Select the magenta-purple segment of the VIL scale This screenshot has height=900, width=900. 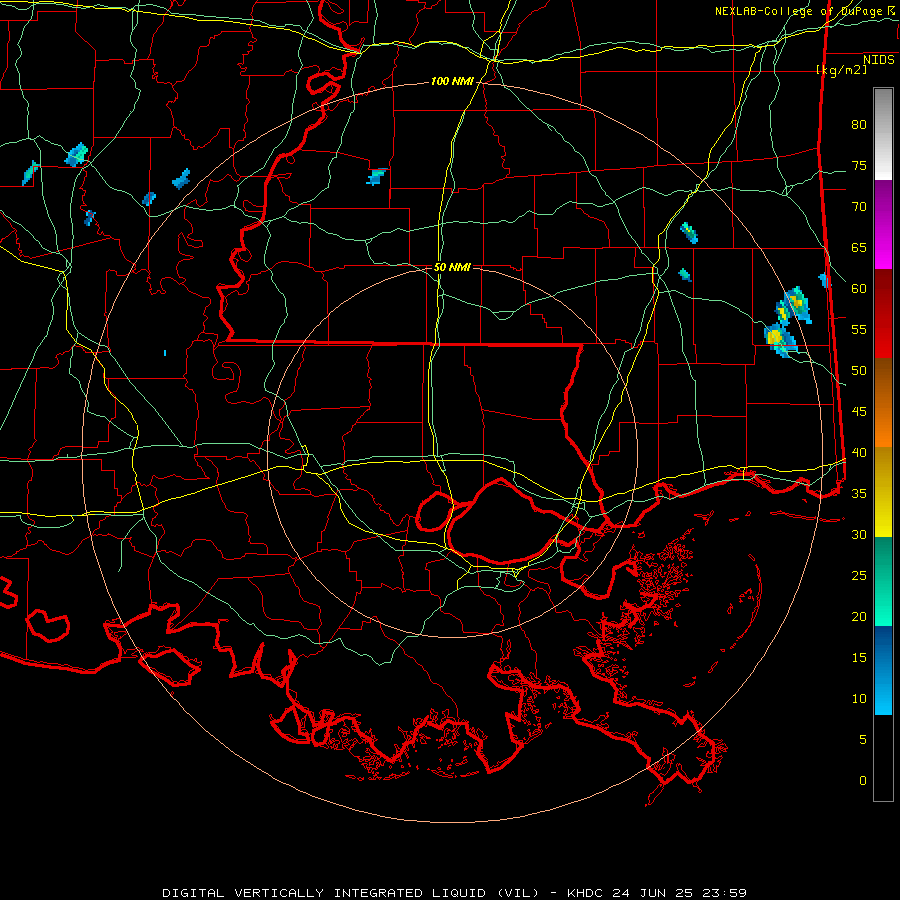coord(883,224)
